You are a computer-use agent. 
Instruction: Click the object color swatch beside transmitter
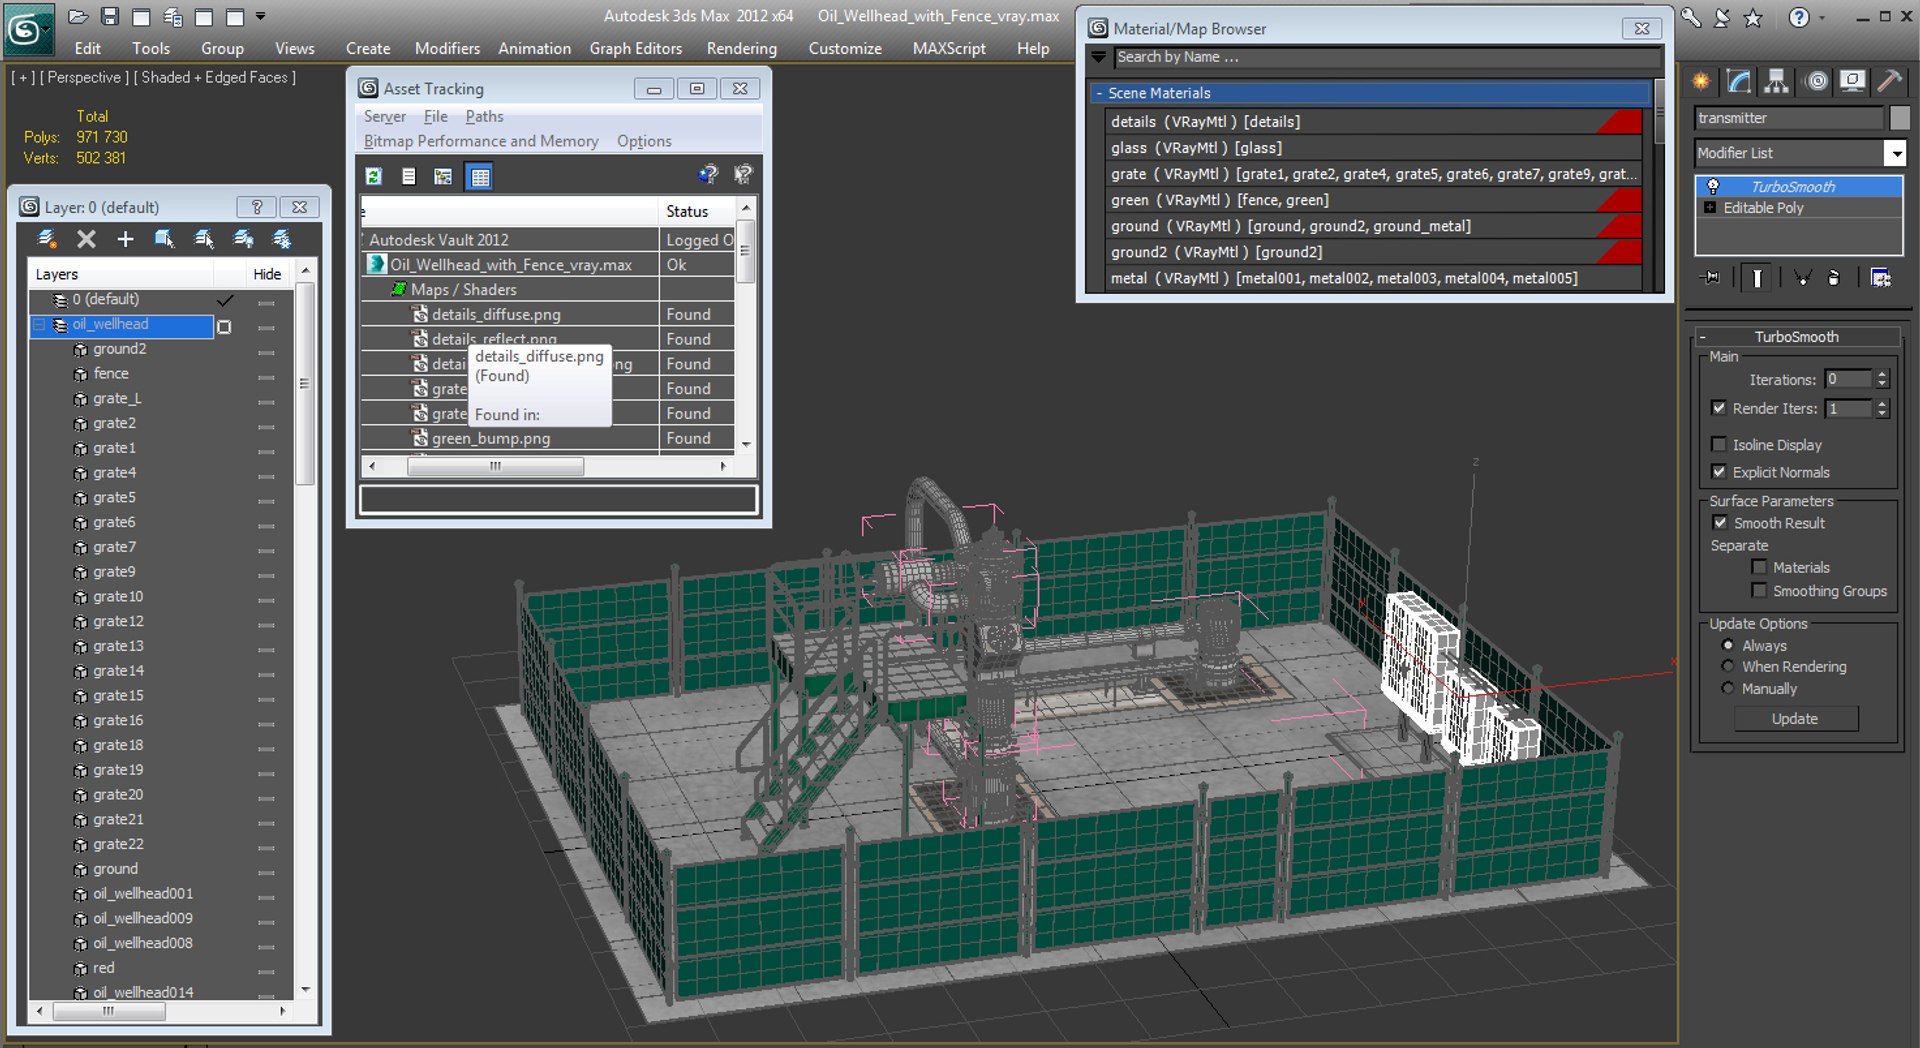[1900, 118]
